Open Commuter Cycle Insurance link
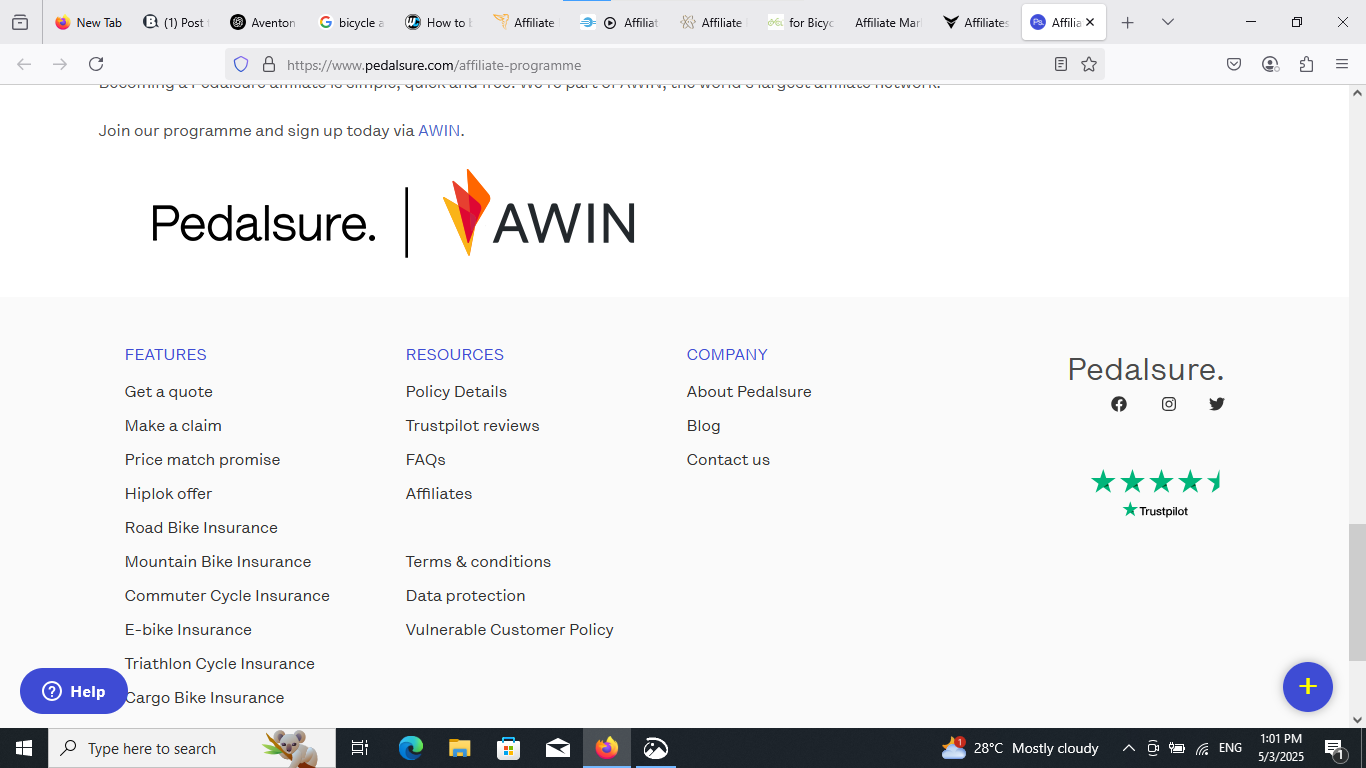 click(x=227, y=596)
